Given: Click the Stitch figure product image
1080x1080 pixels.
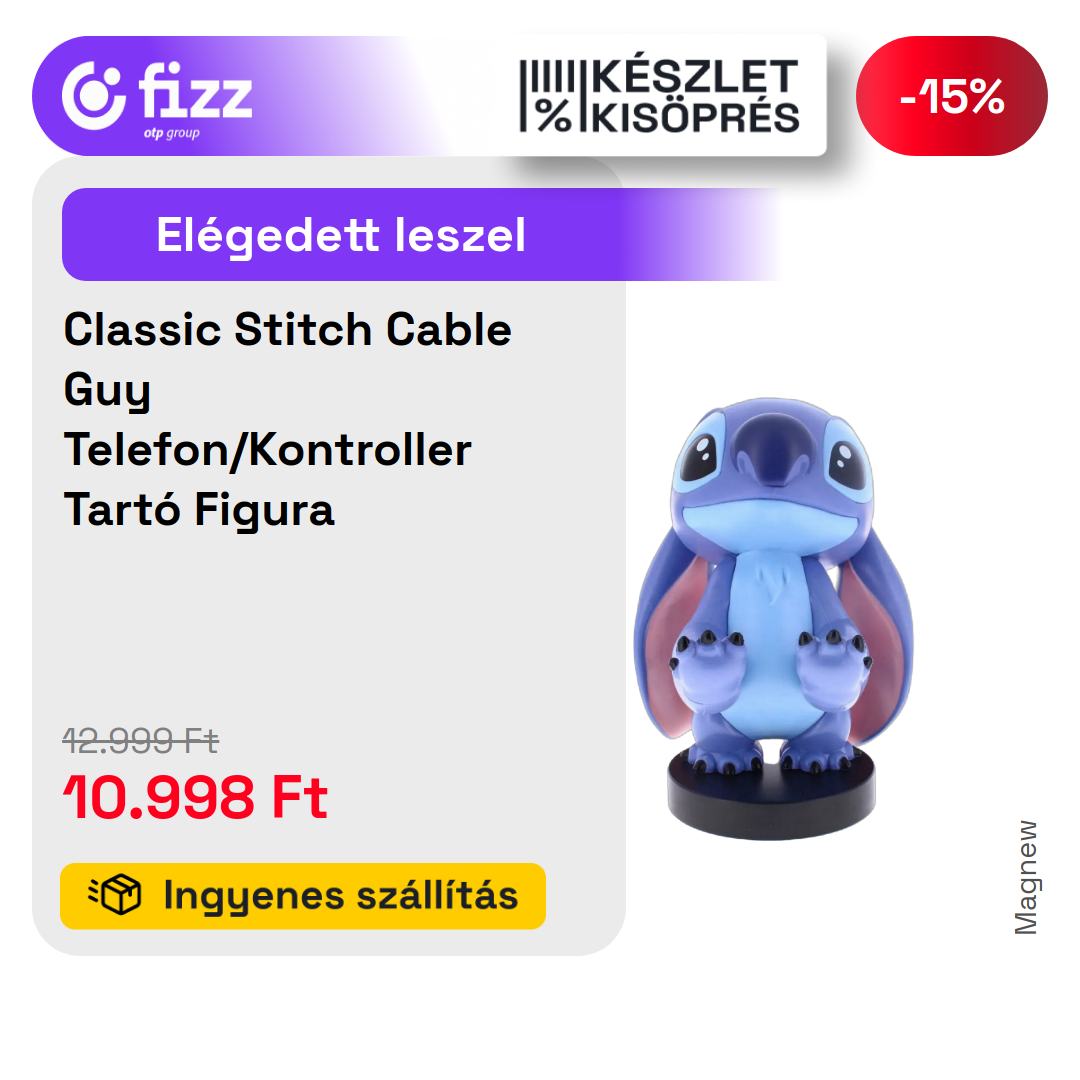Looking at the screenshot, I should pyautogui.click(x=773, y=618).
